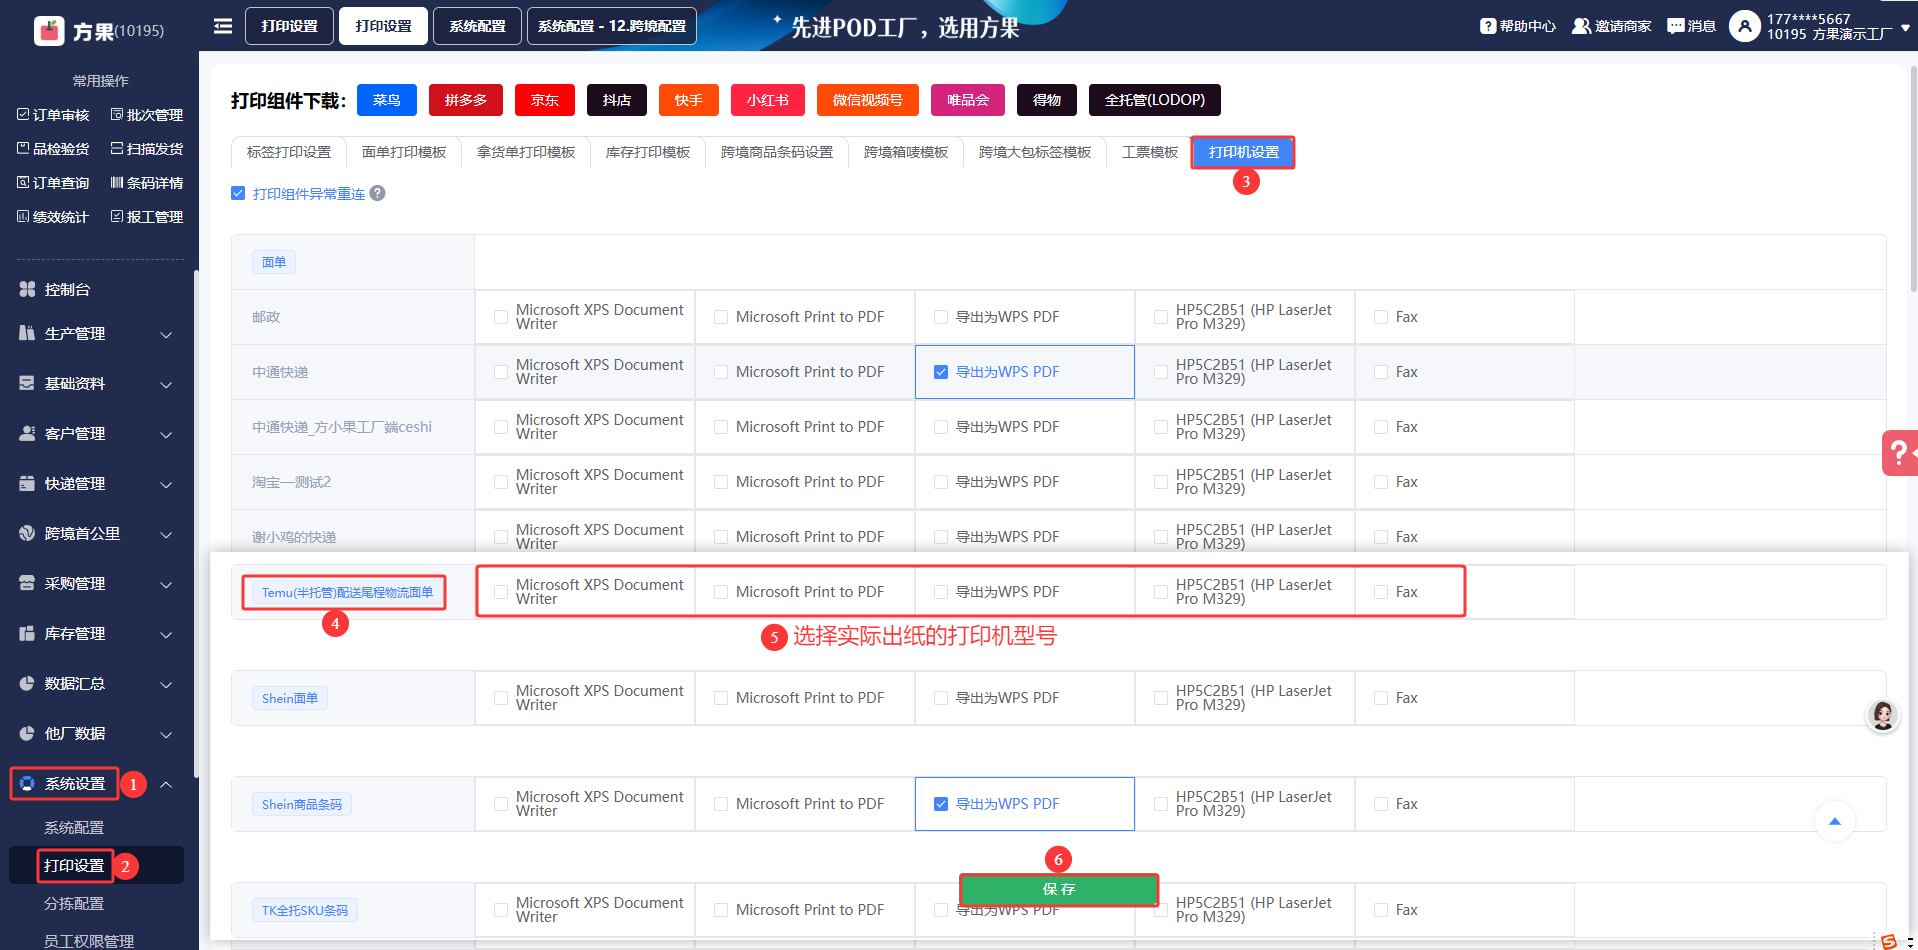Image resolution: width=1918 pixels, height=950 pixels.
Task: Uncheck 导出为WPS PDF in 中通快递 row
Action: [x=941, y=372]
